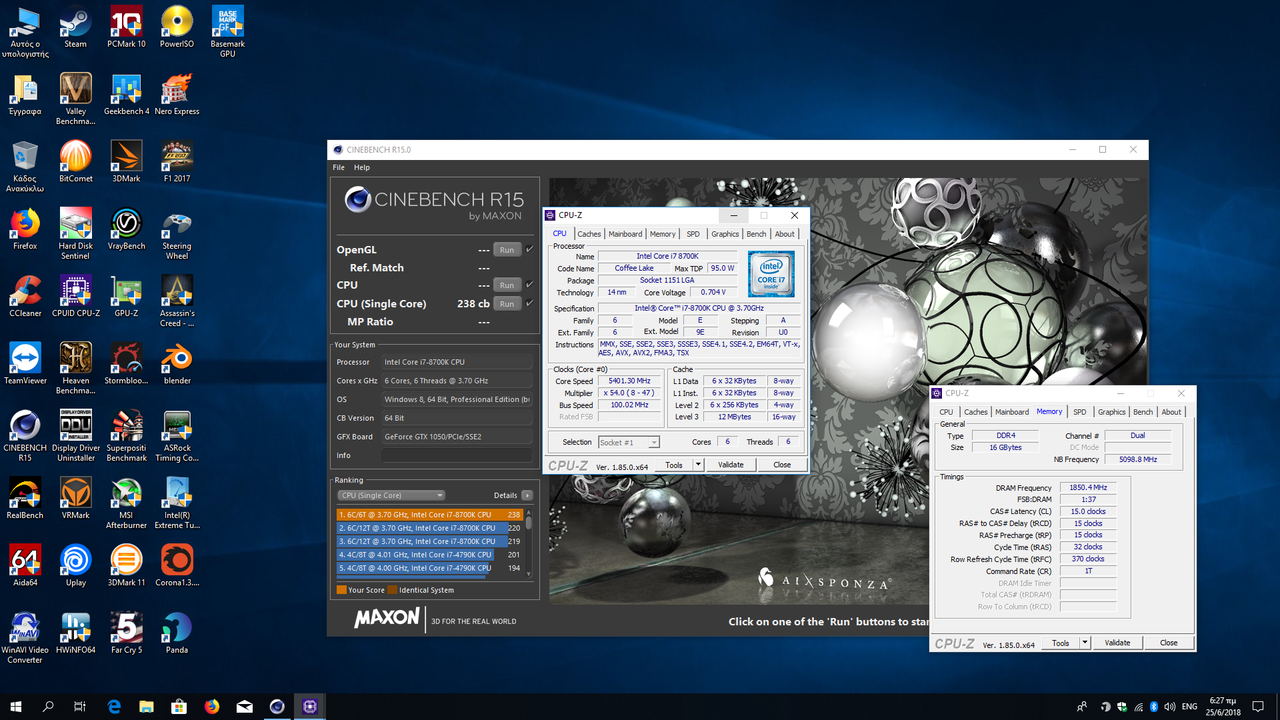Open the Steam desktop shortcut
1280x720 pixels.
(x=75, y=27)
